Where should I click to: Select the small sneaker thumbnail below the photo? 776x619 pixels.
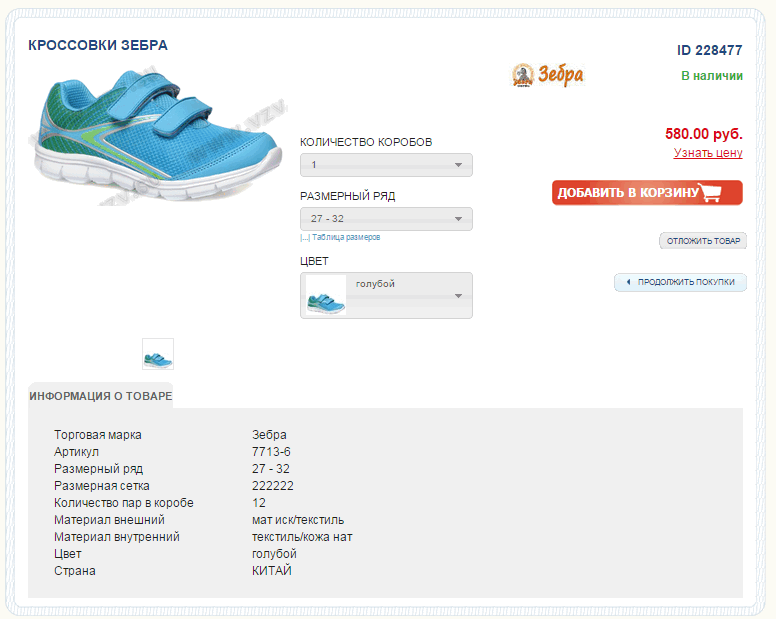(x=158, y=354)
